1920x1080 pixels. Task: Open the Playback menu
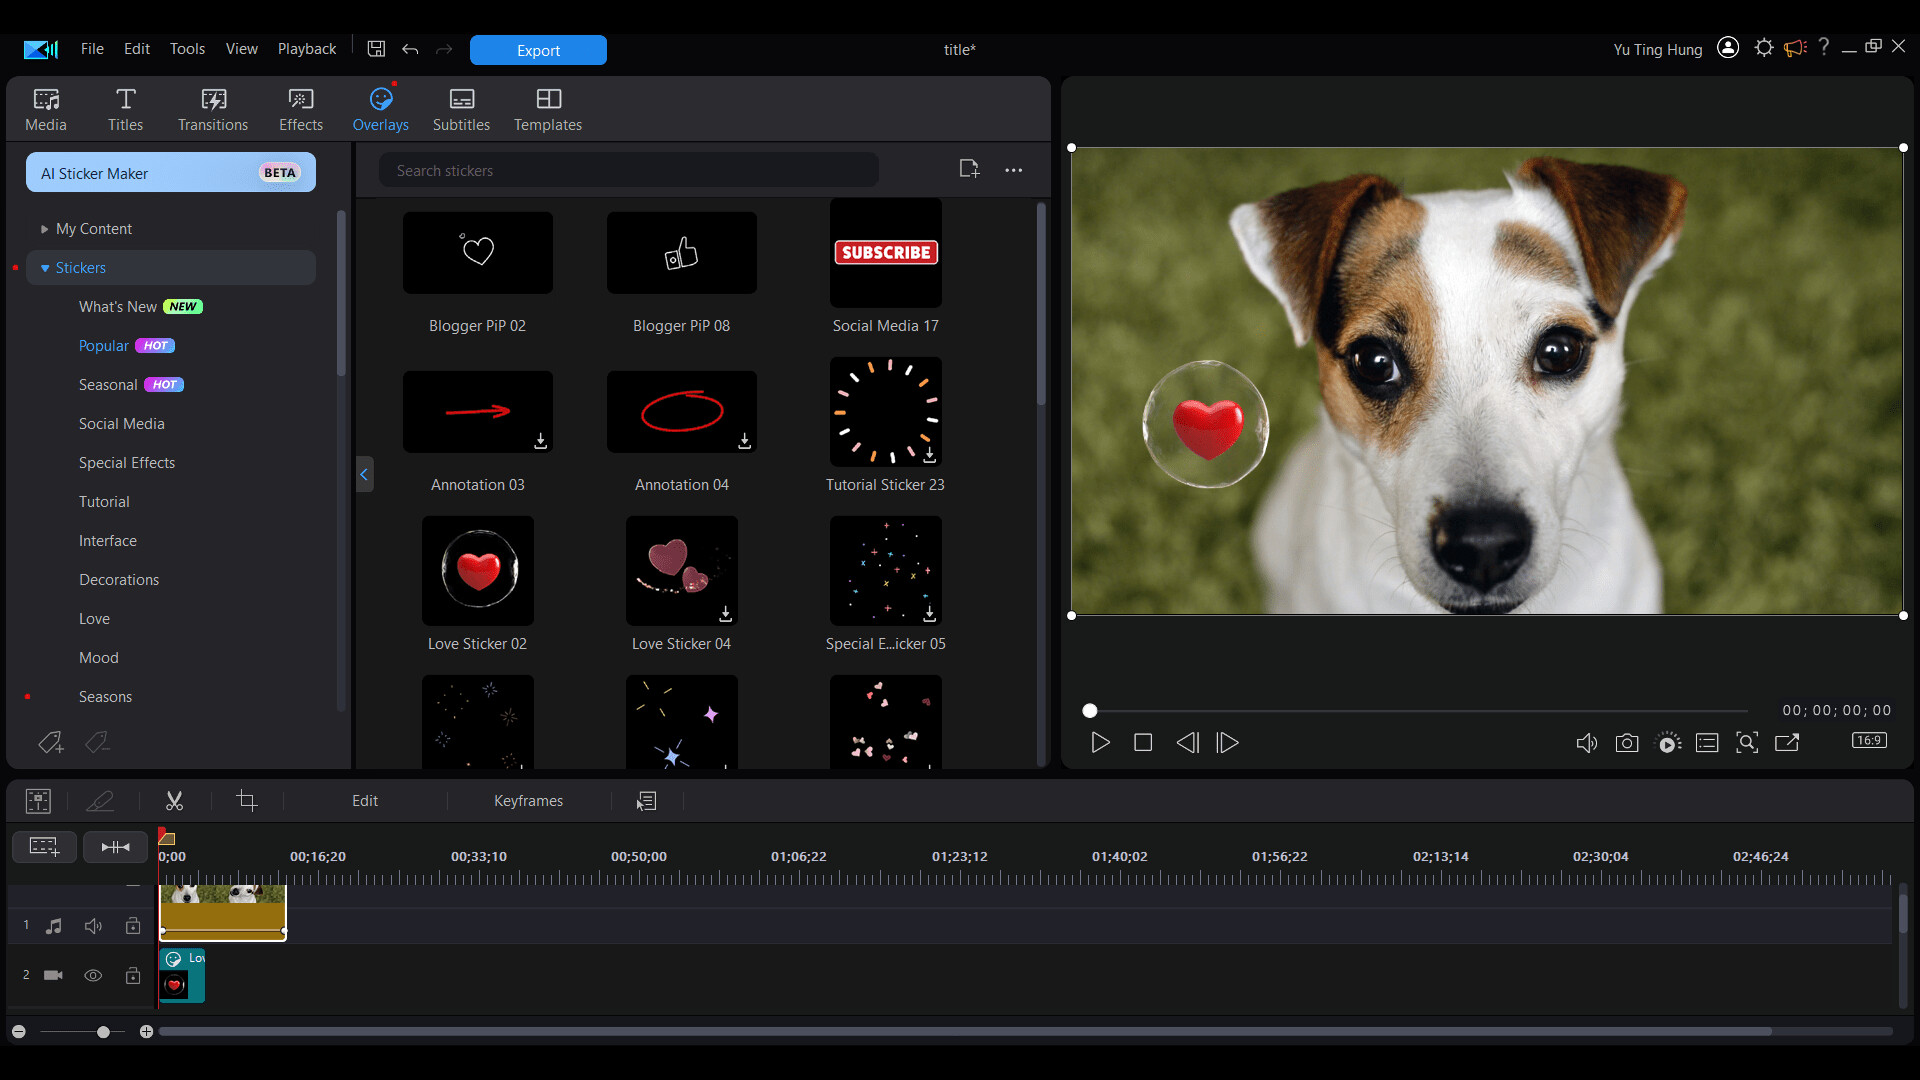306,48
